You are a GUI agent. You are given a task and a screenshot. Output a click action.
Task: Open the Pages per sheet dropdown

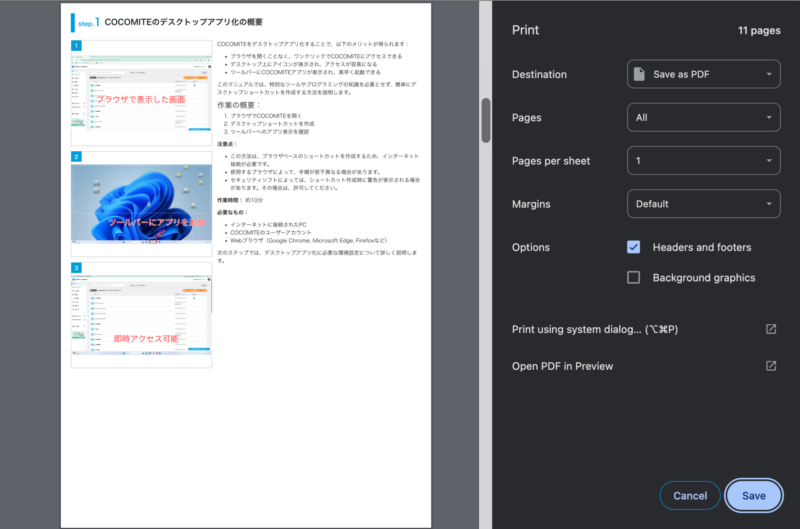tap(703, 160)
